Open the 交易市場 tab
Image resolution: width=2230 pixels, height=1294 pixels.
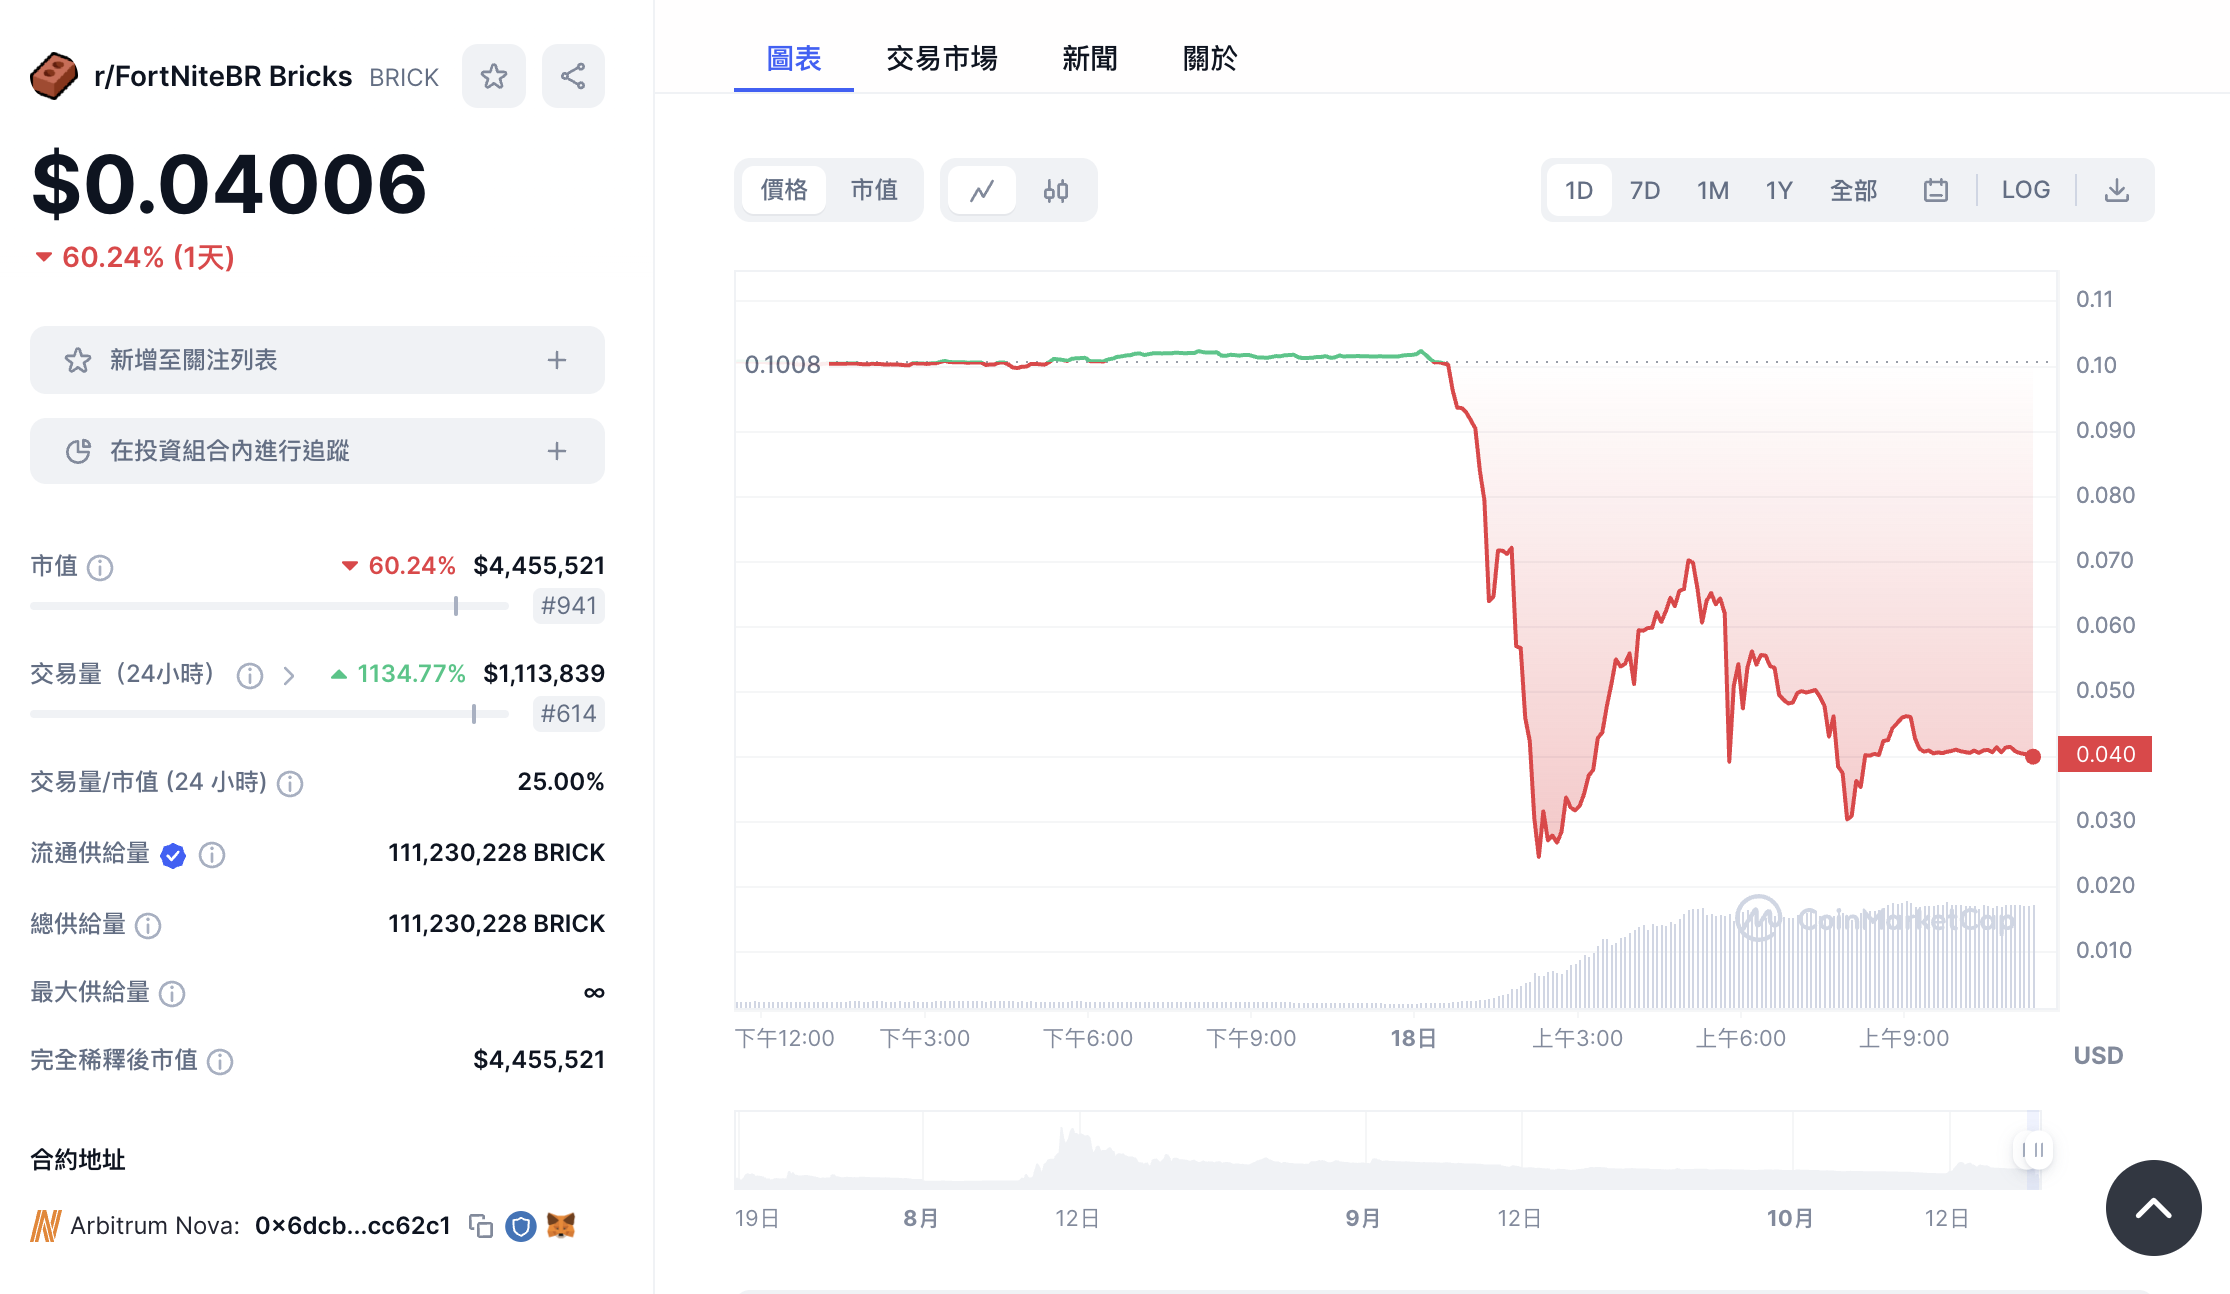941,58
